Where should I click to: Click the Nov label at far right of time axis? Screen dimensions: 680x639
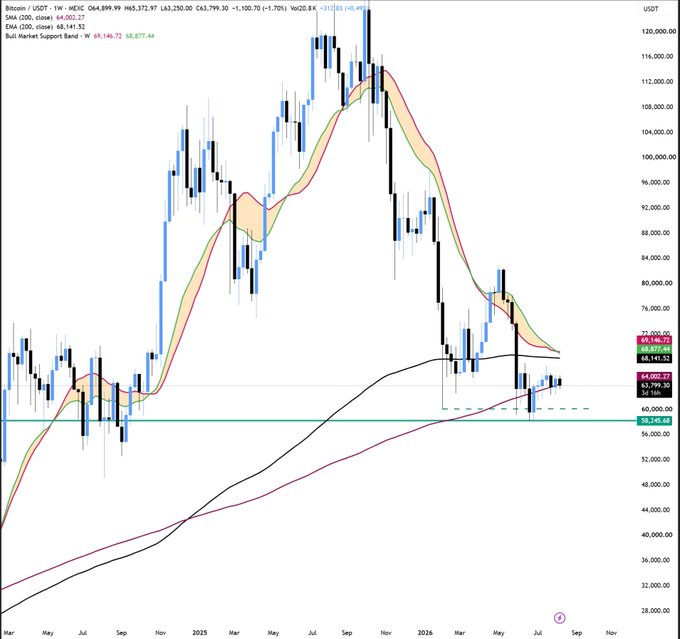click(611, 632)
